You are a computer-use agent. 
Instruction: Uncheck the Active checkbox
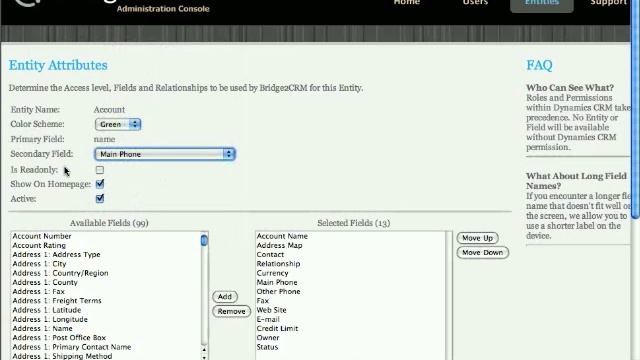tap(100, 199)
